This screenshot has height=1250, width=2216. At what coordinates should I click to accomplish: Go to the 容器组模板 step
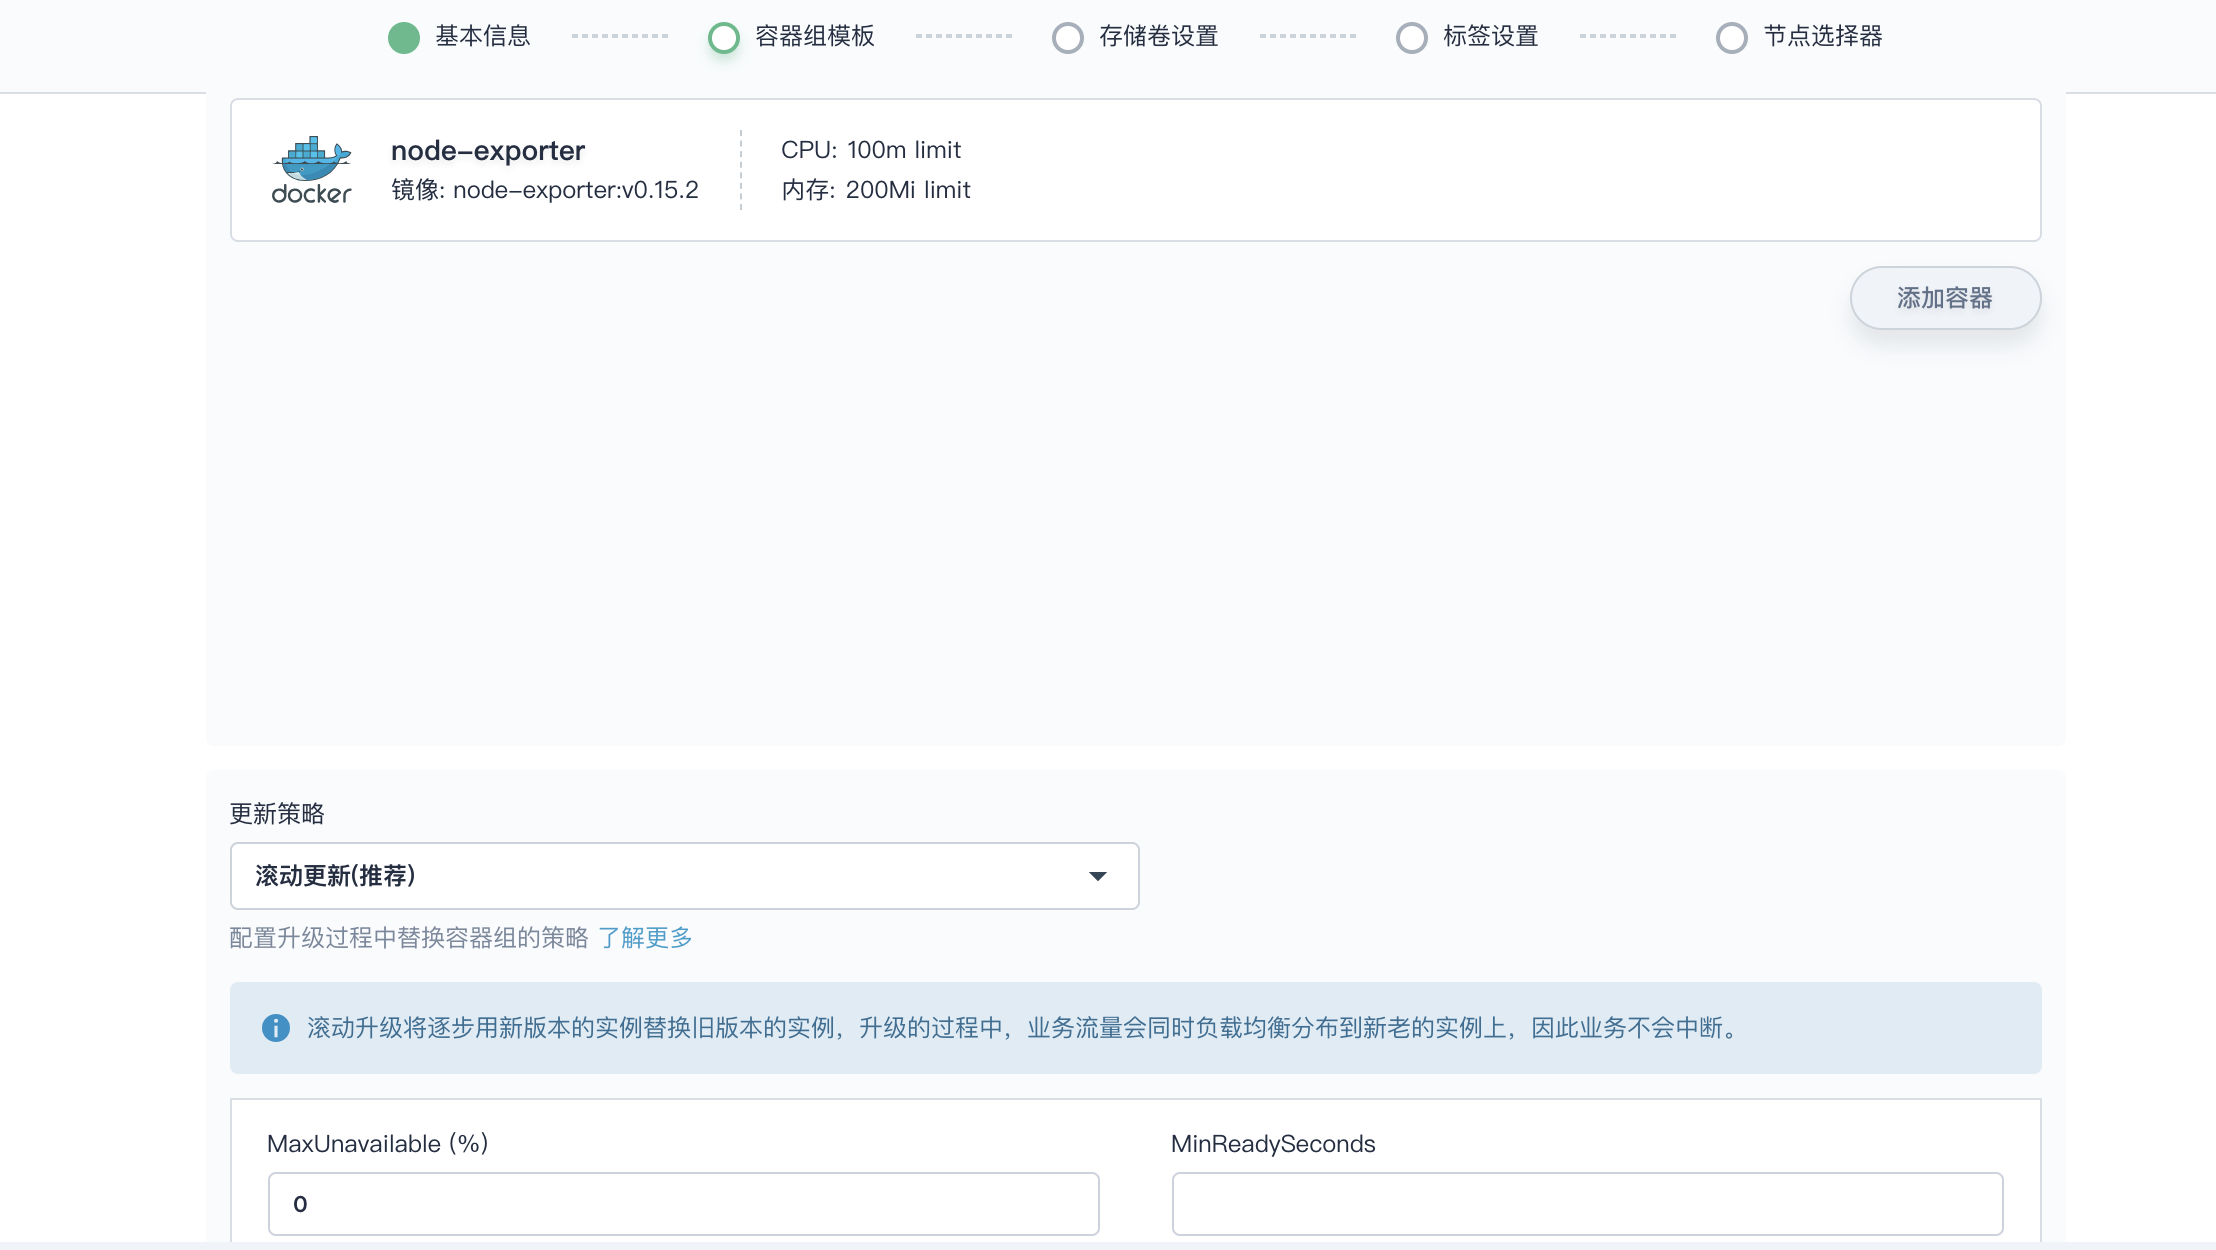815,37
